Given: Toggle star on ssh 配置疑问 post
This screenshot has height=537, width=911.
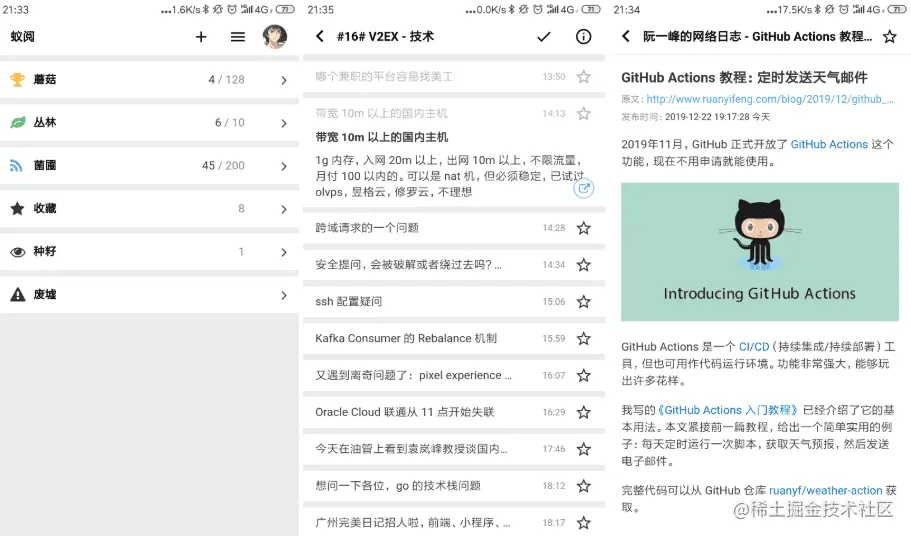Looking at the screenshot, I should click(x=584, y=302).
